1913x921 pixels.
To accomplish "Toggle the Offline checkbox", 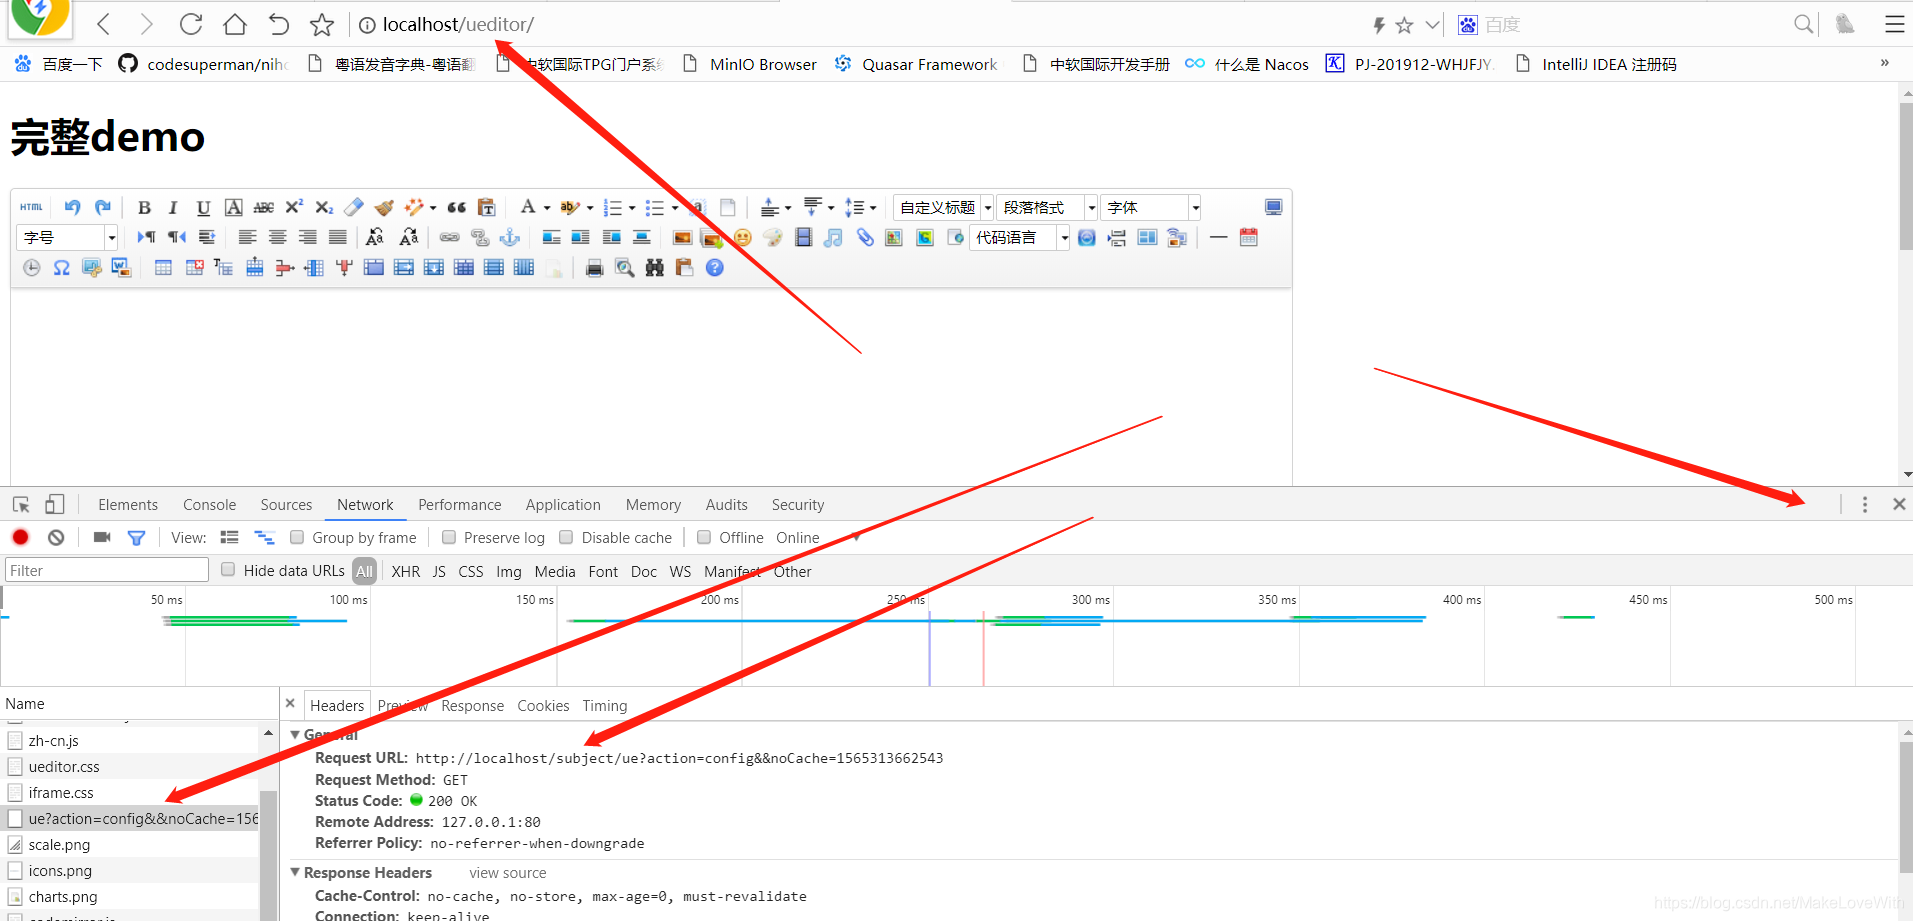I will click(x=704, y=537).
